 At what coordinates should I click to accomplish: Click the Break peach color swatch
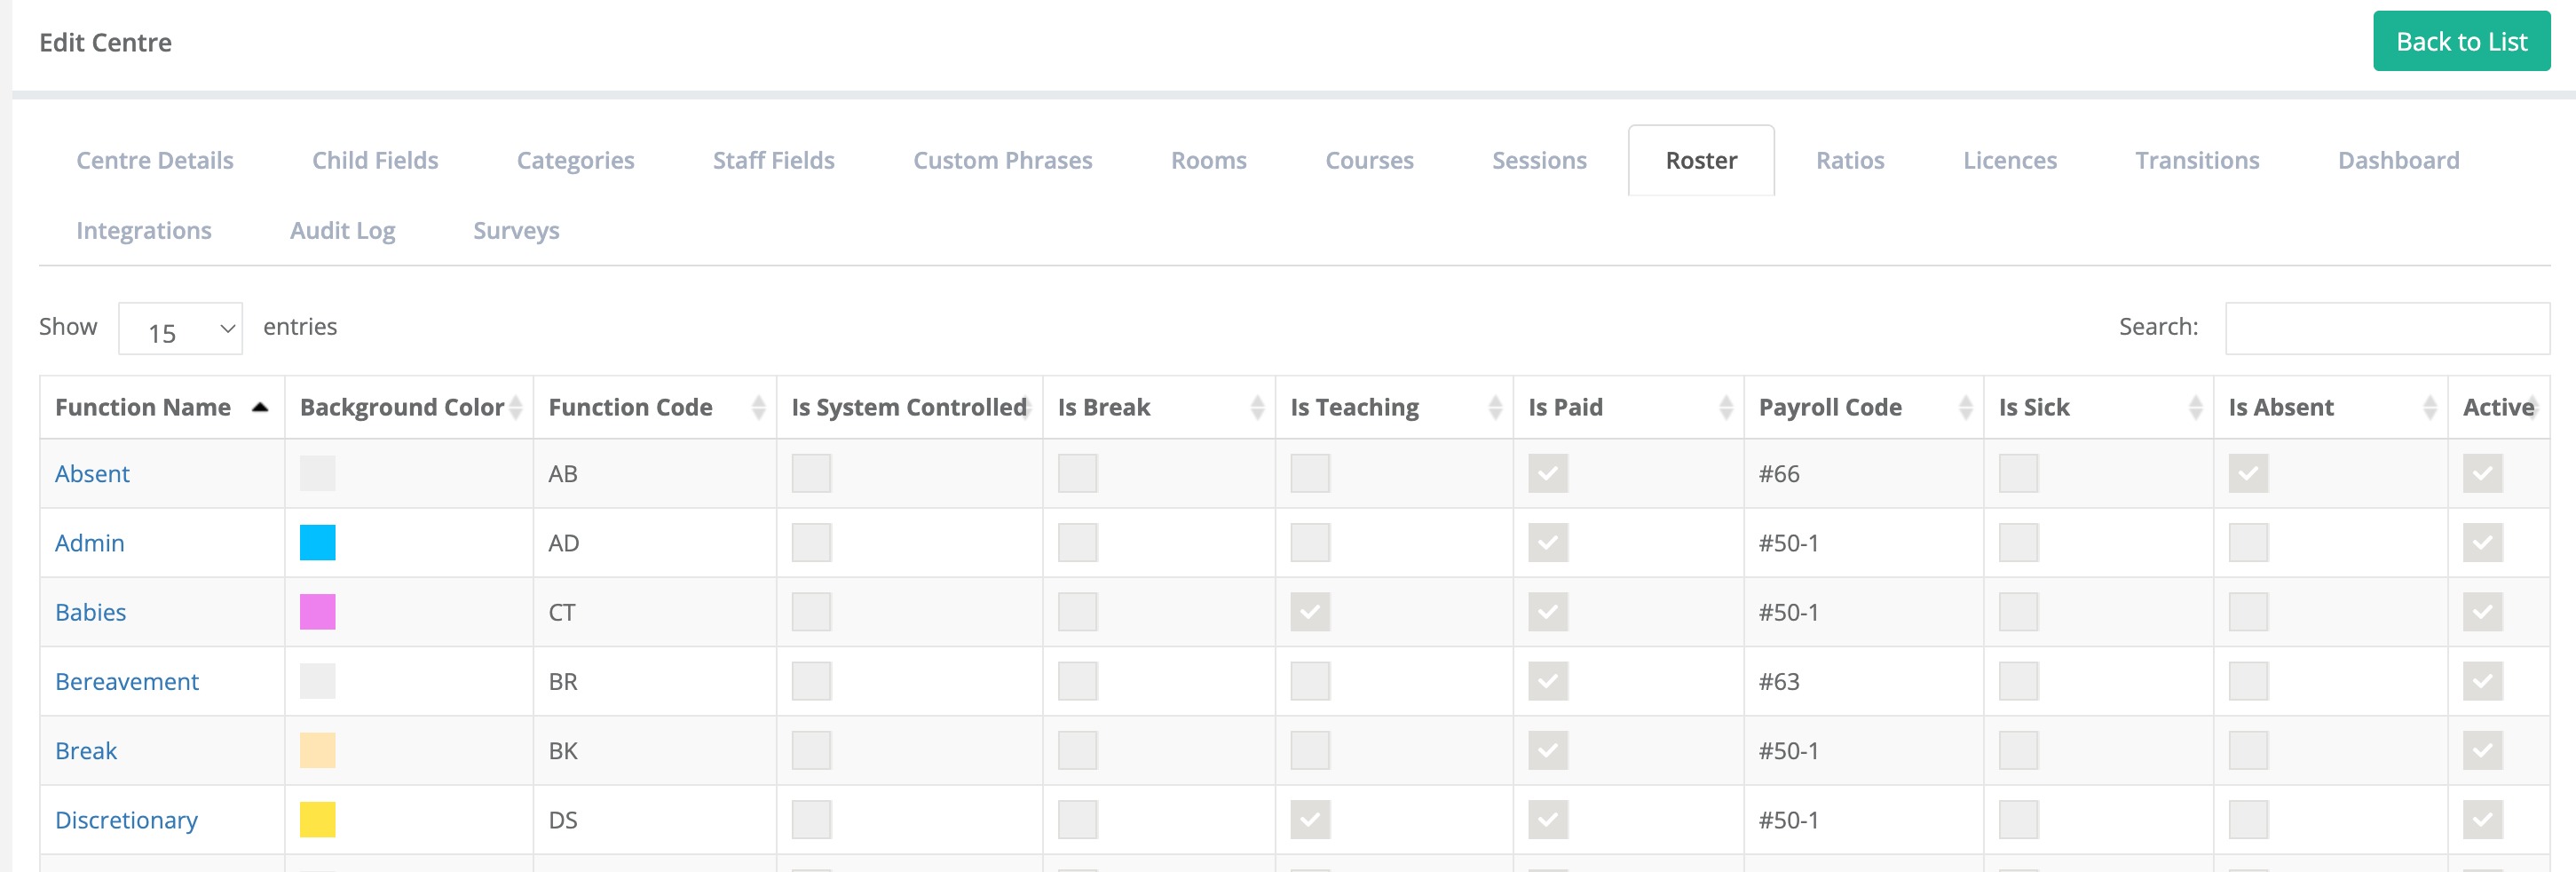click(x=318, y=750)
